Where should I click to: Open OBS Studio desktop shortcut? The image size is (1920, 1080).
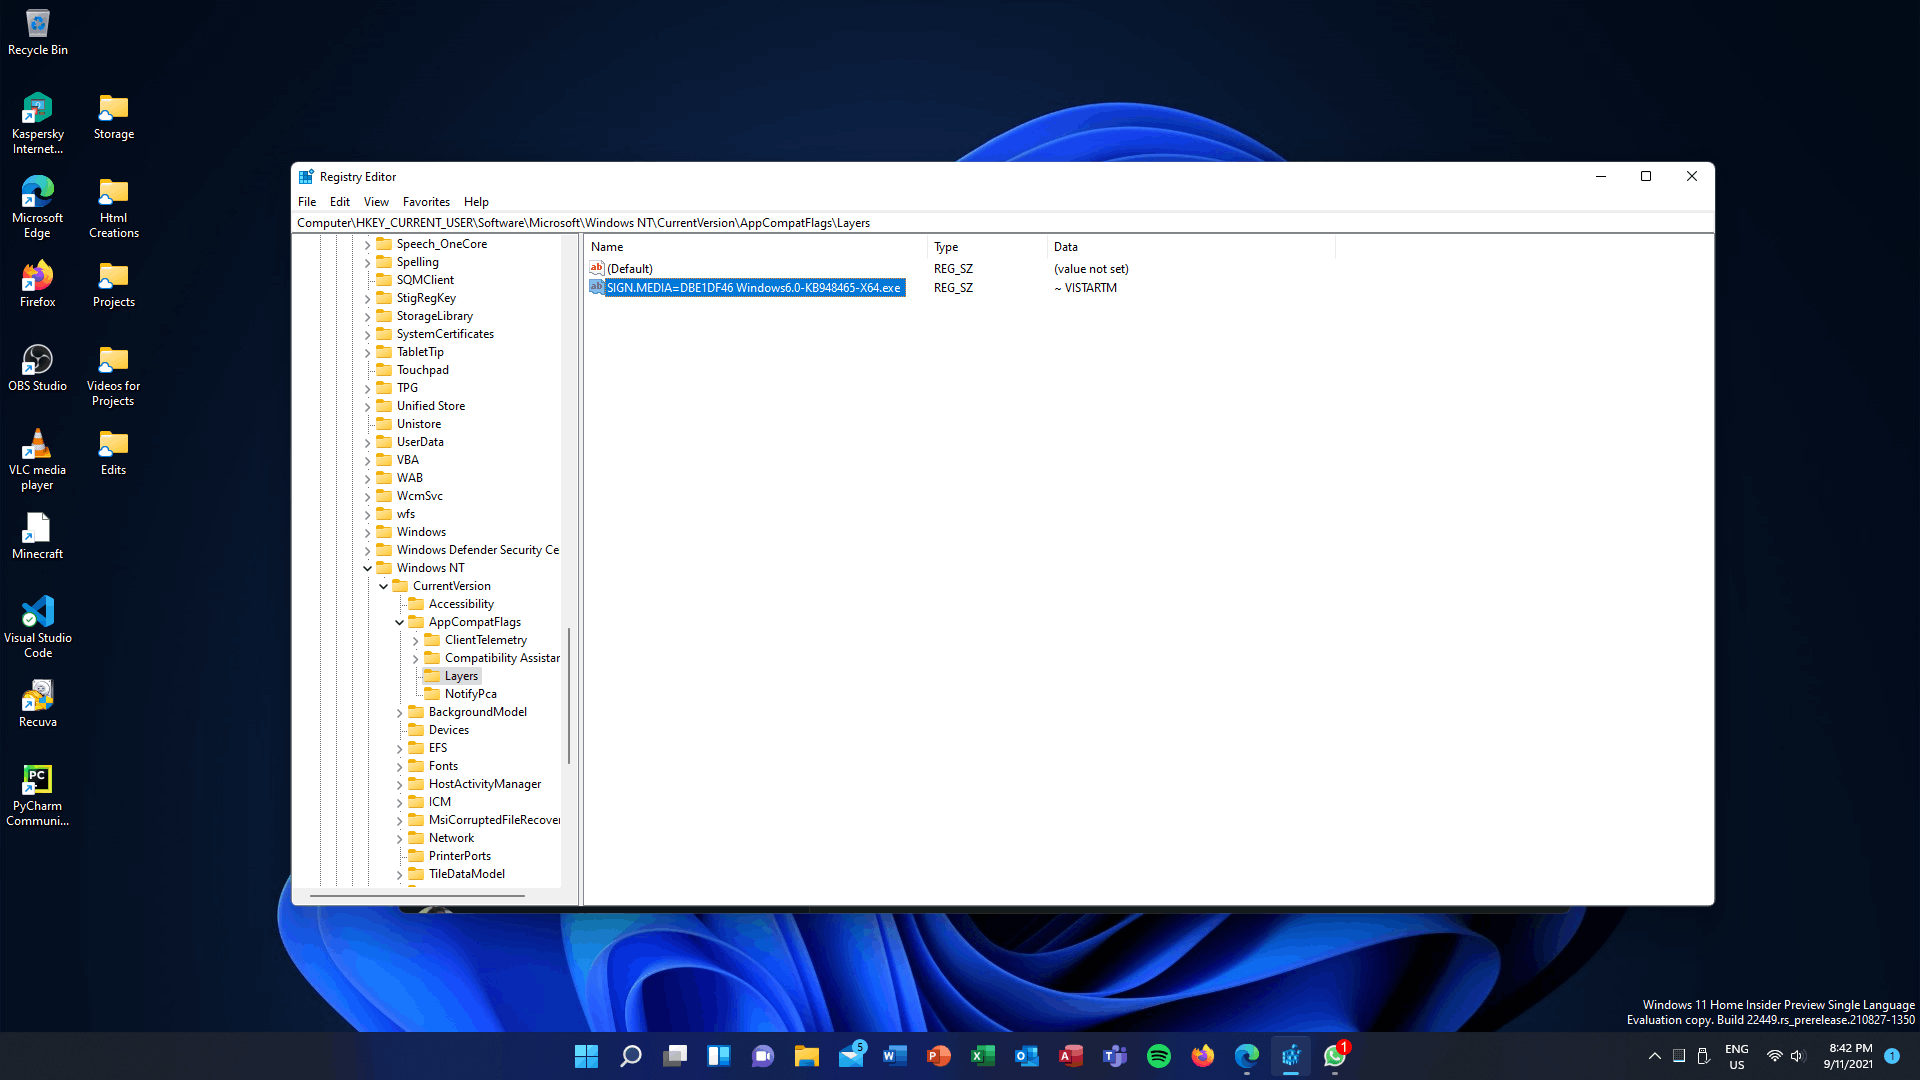[37, 368]
